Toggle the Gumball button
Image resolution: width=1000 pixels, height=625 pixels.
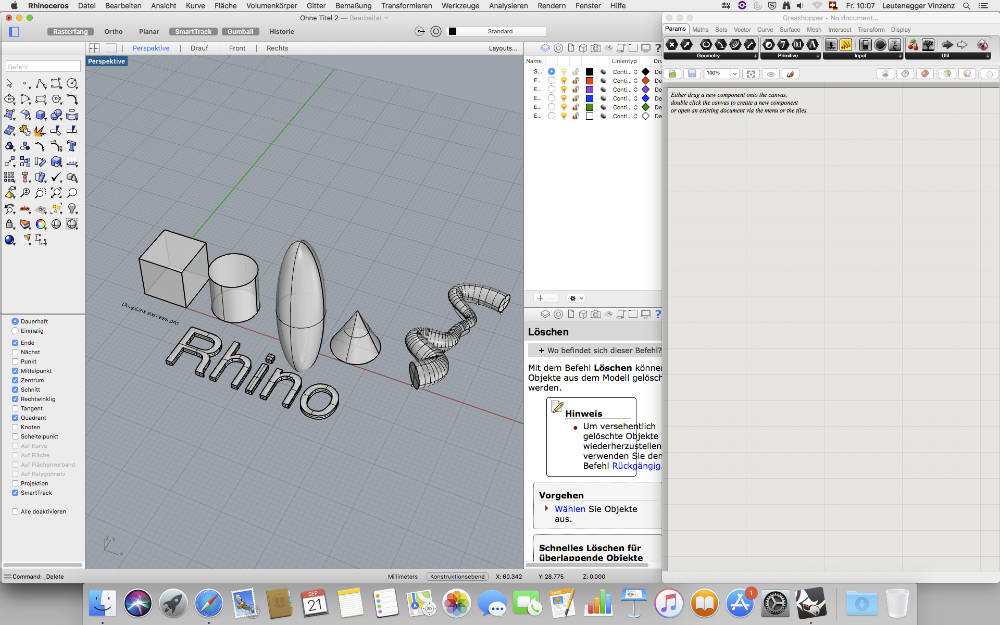240,31
